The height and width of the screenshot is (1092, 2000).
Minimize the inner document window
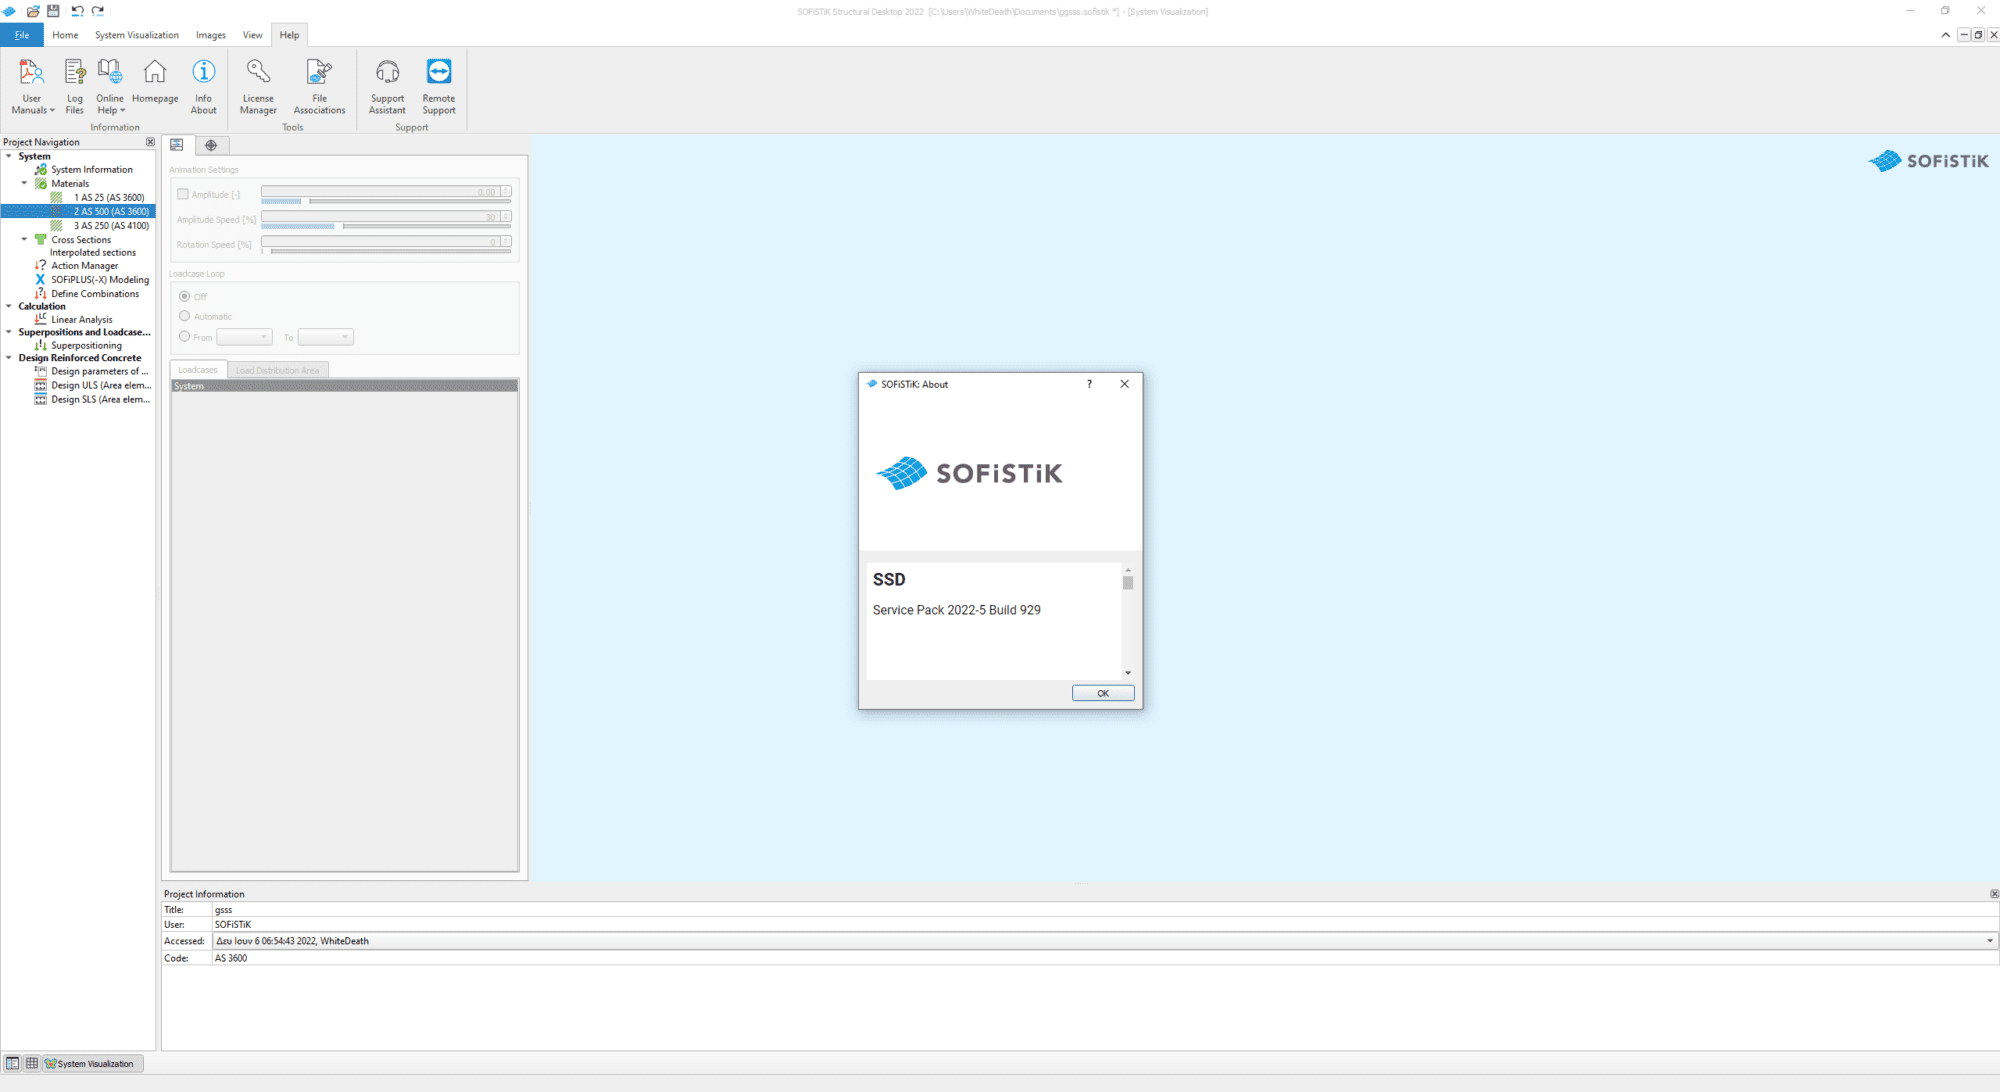(x=1964, y=35)
